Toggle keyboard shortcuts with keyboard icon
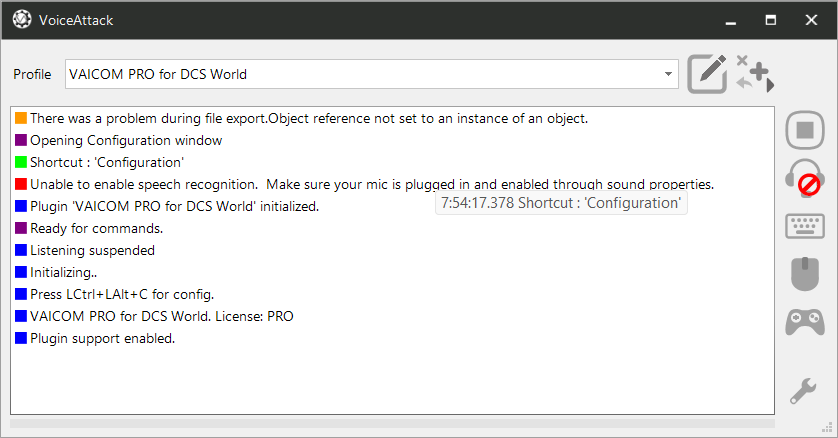The height and width of the screenshot is (438, 838). pos(805,226)
